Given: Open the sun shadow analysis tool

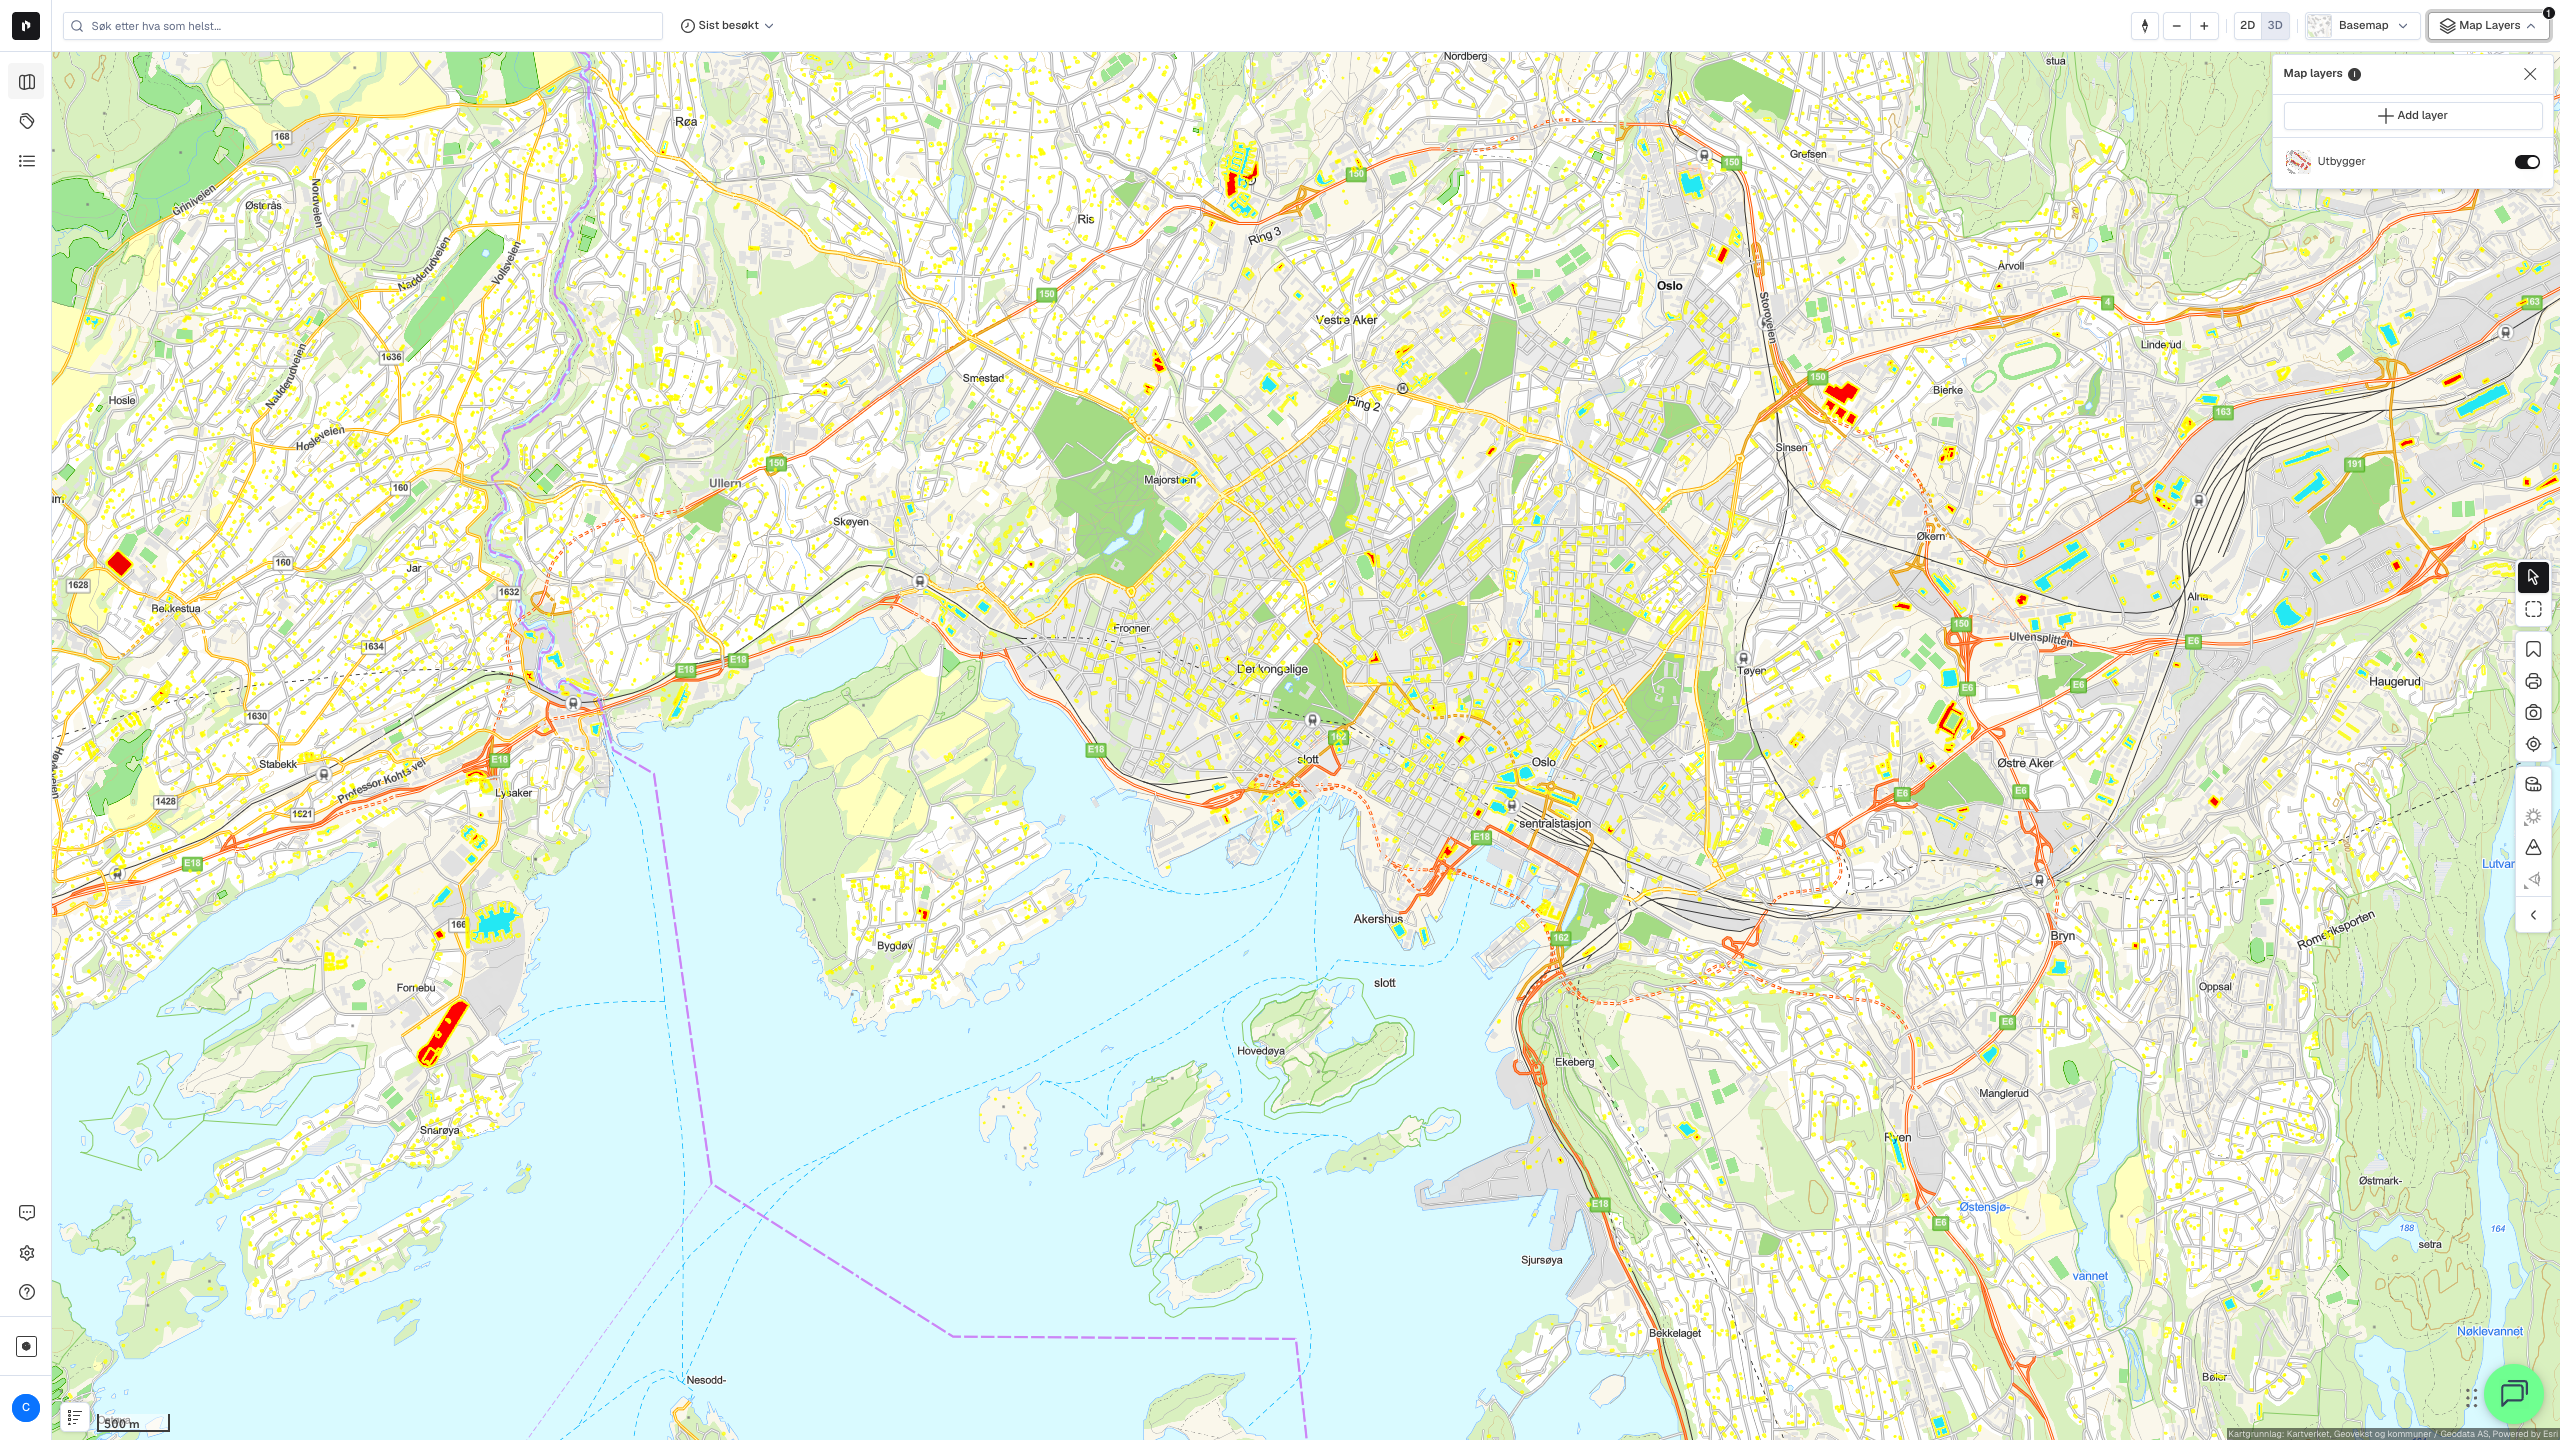Looking at the screenshot, I should pos(2533,817).
